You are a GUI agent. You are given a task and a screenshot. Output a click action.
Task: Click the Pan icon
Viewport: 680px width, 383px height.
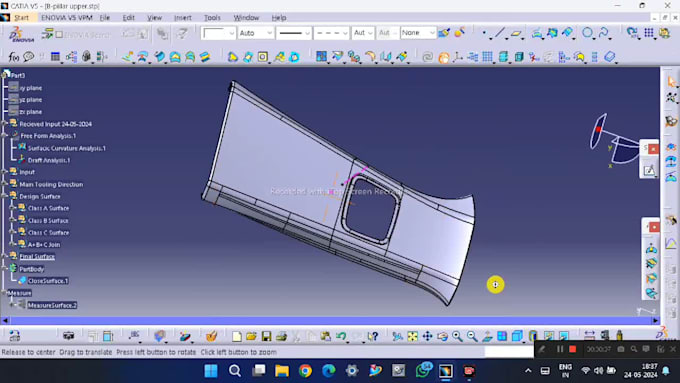(x=427, y=336)
